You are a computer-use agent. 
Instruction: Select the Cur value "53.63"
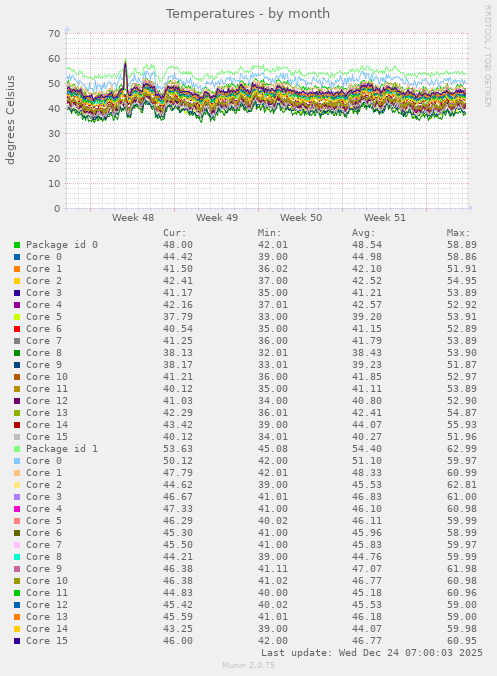[178, 449]
